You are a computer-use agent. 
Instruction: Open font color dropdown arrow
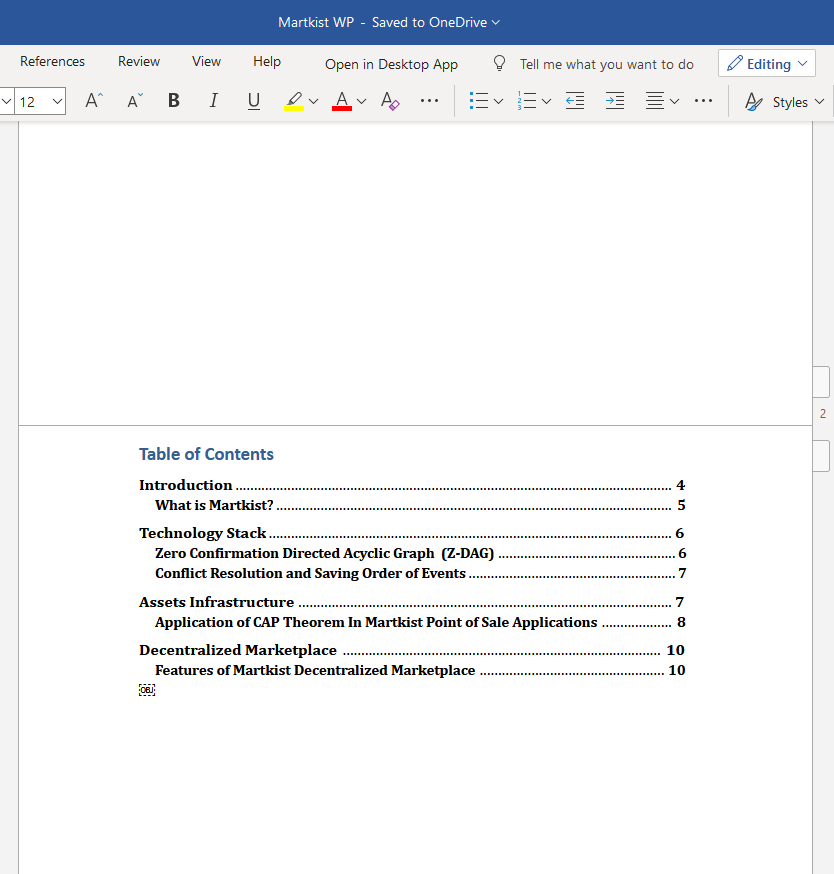tap(361, 101)
